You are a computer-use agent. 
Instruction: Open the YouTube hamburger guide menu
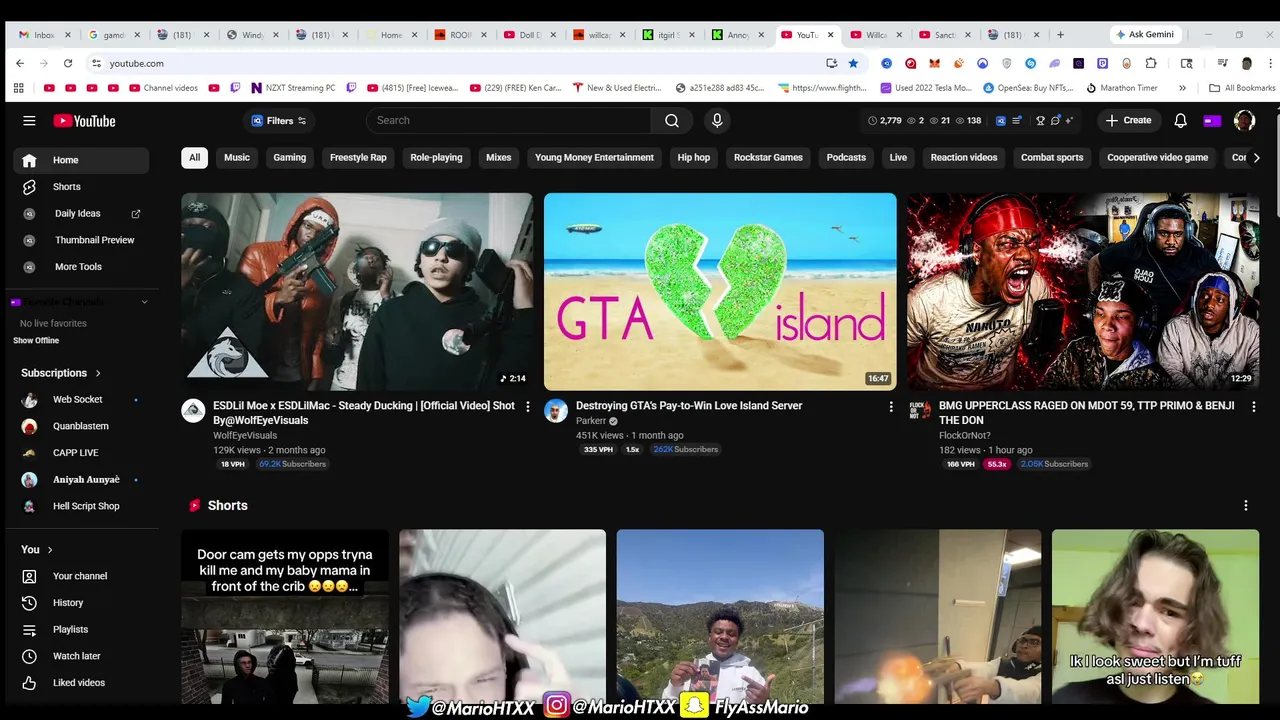pos(29,121)
